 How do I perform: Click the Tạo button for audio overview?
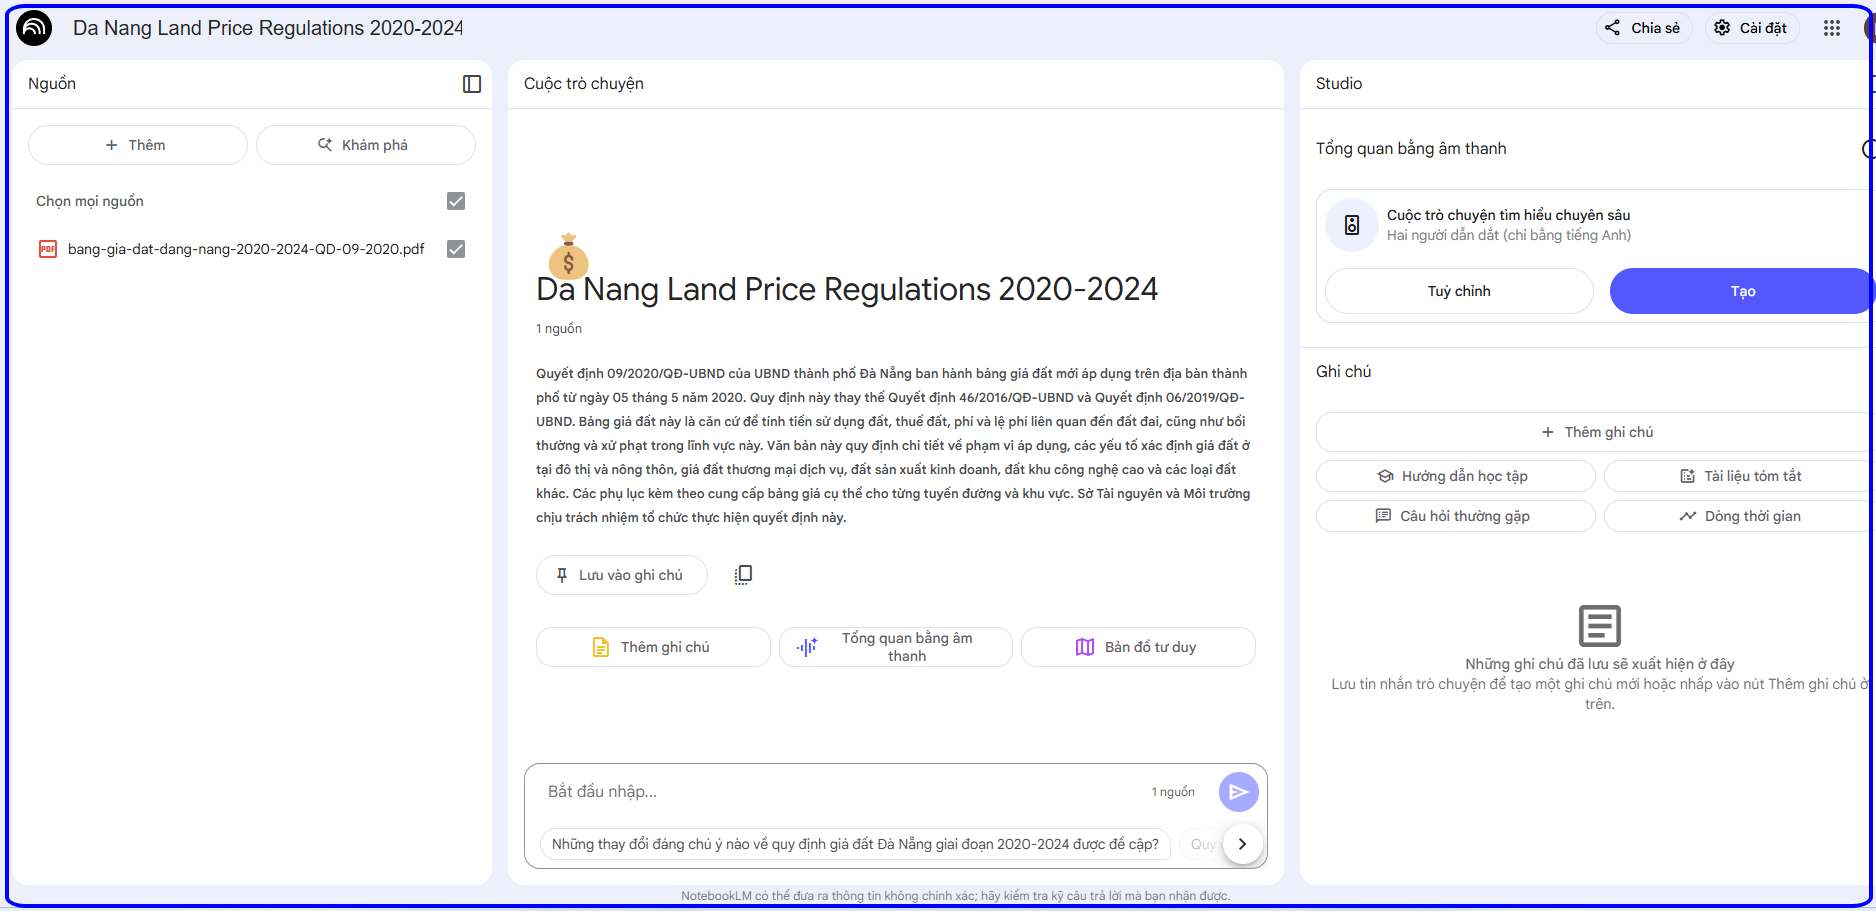coord(1741,291)
